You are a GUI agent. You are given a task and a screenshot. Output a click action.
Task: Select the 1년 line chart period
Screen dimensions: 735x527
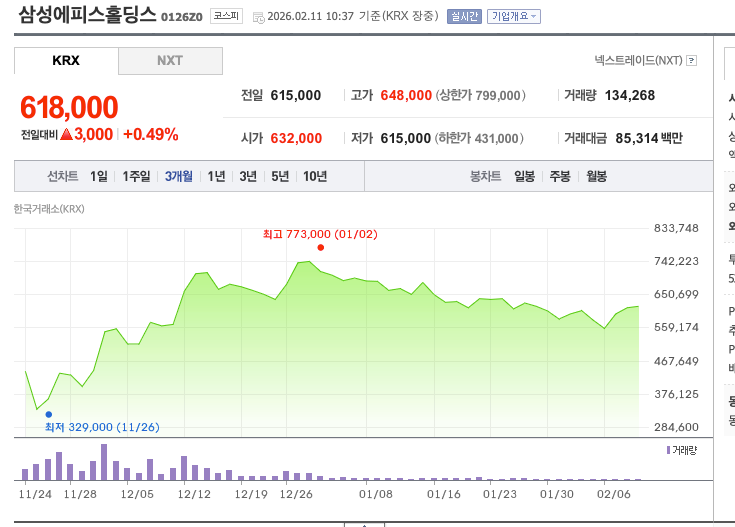tap(217, 176)
